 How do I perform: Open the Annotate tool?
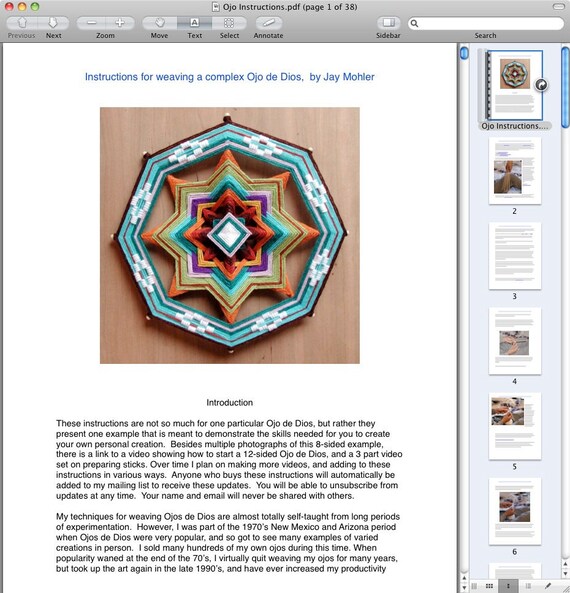pyautogui.click(x=269, y=23)
